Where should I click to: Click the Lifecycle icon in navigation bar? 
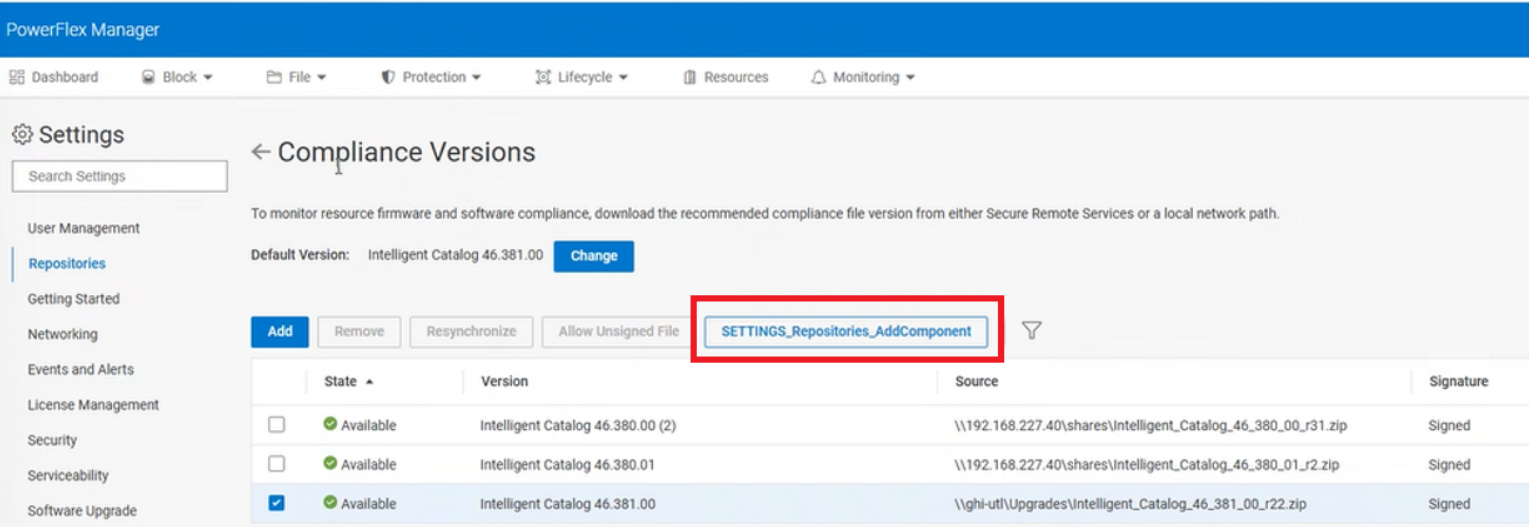[543, 77]
